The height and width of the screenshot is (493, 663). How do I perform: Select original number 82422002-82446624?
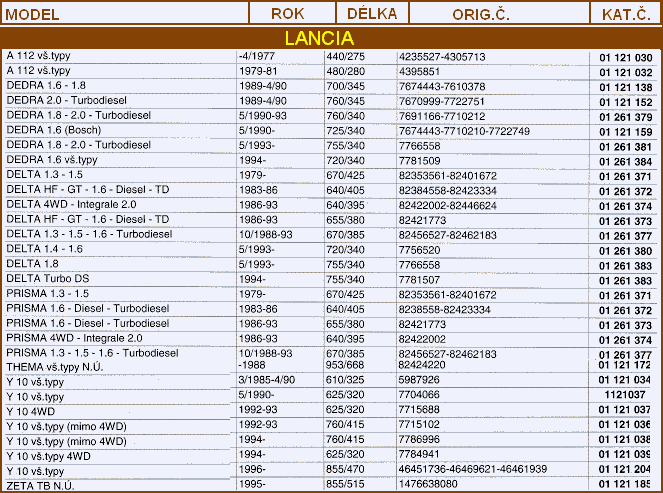click(x=447, y=205)
